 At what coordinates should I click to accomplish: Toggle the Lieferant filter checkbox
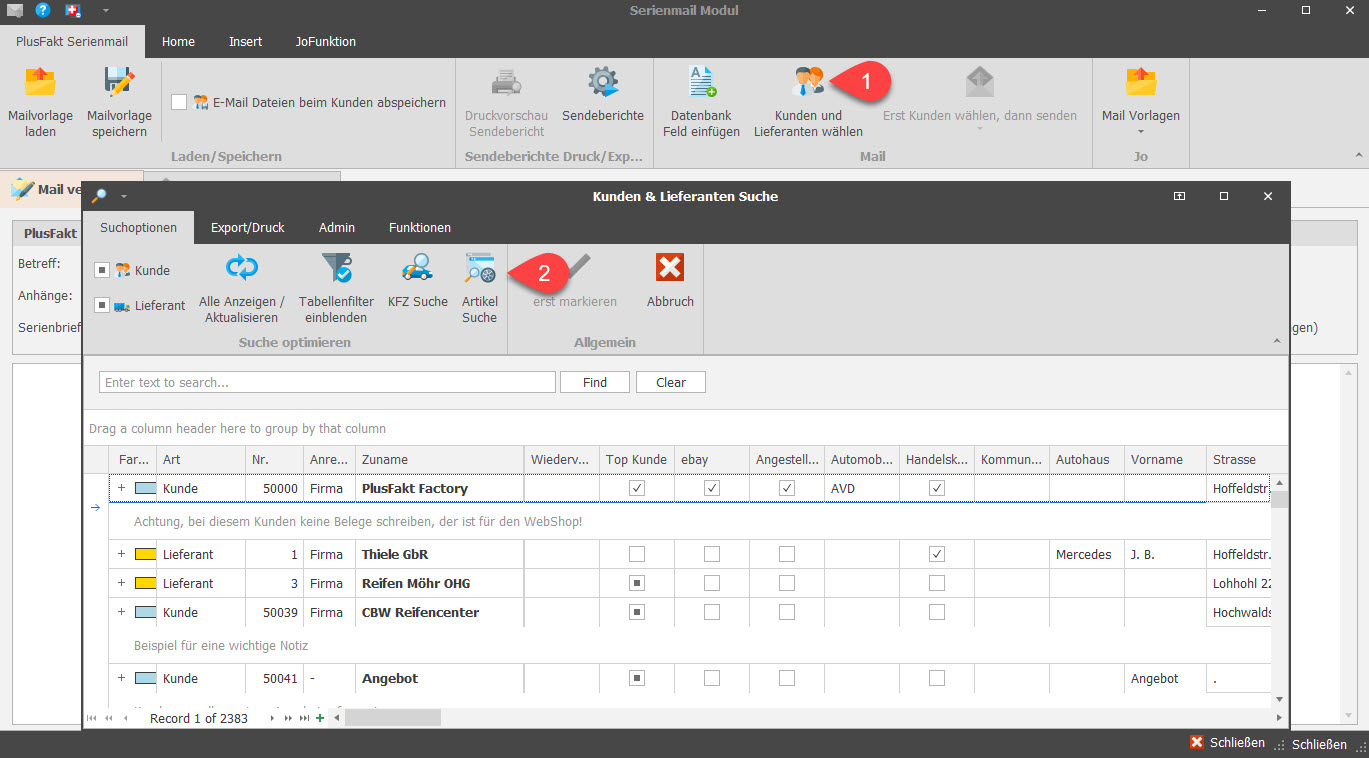pos(102,305)
